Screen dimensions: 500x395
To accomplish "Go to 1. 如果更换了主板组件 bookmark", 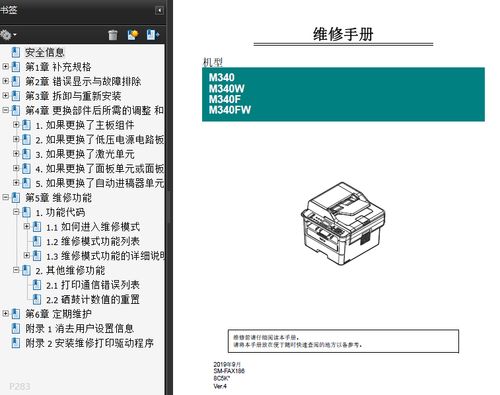I will tap(85, 125).
